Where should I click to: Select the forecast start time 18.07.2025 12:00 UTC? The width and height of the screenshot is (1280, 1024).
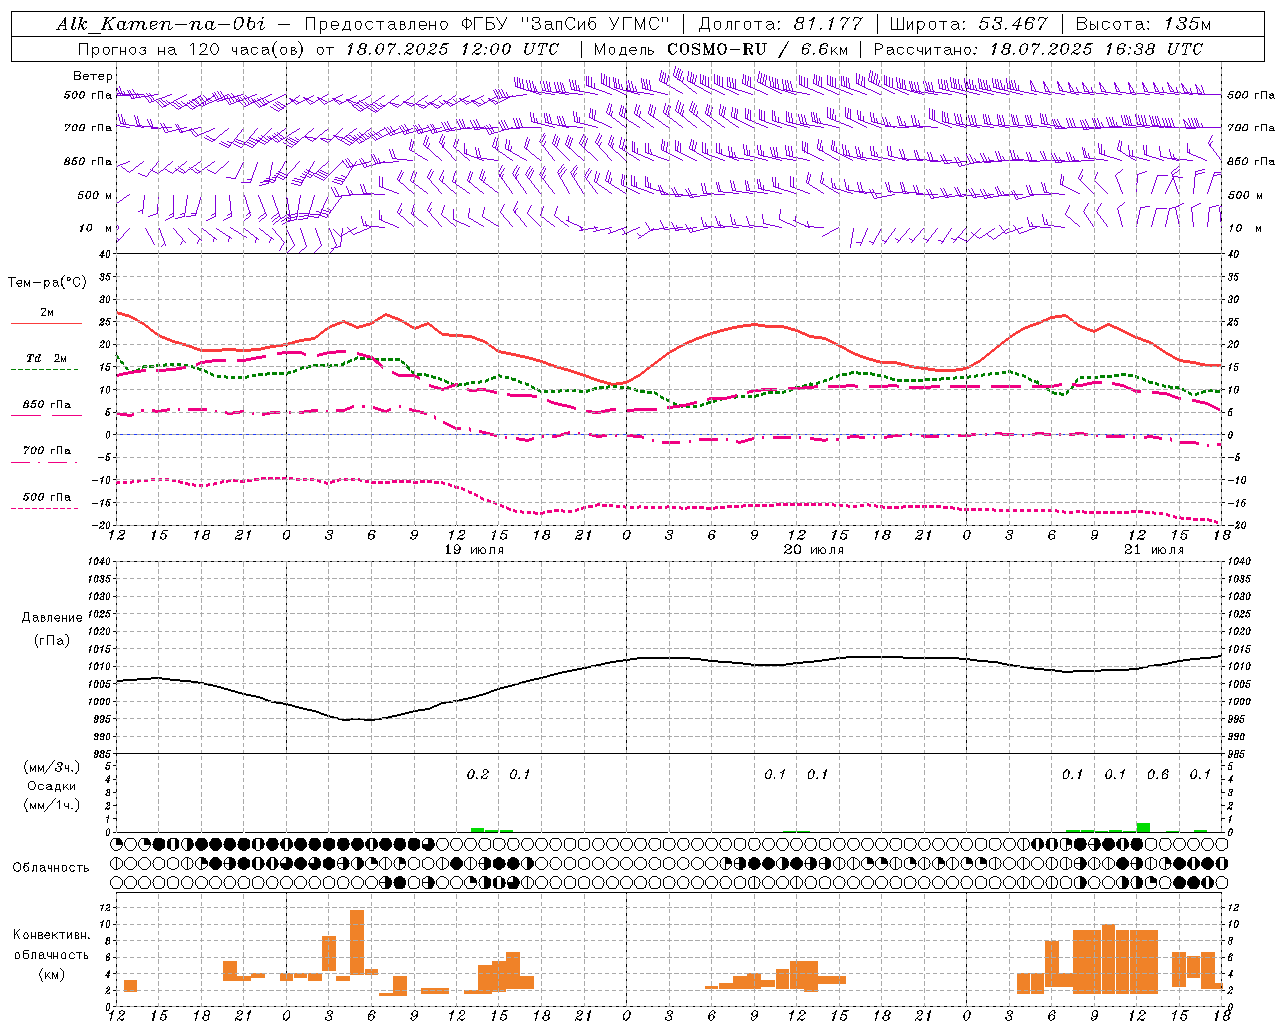point(453,49)
